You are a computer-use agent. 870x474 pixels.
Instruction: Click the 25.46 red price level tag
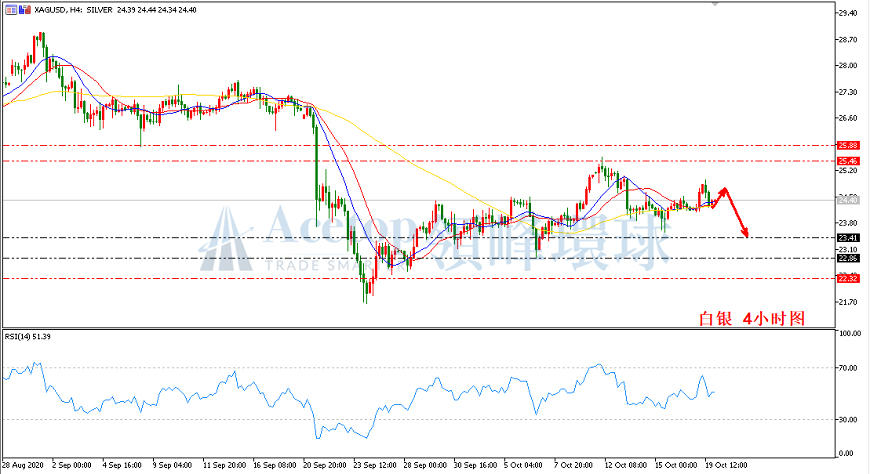848,161
